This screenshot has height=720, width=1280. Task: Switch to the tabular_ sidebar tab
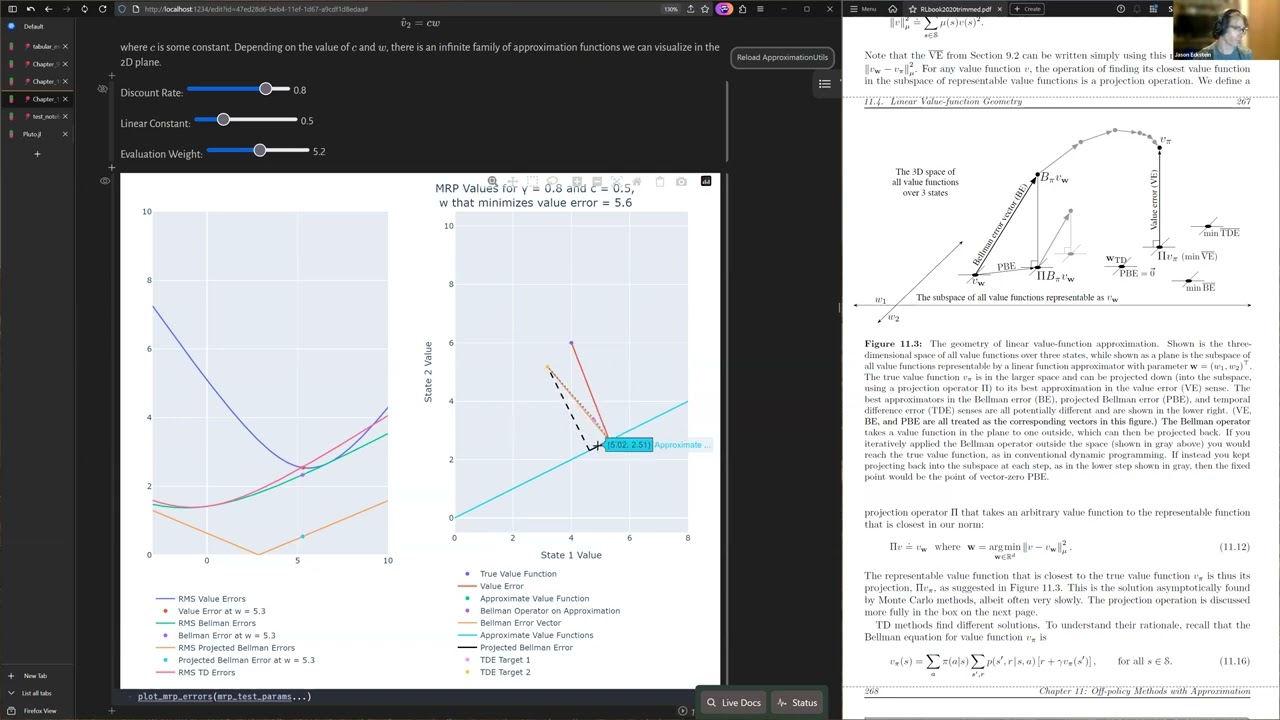tap(37, 46)
